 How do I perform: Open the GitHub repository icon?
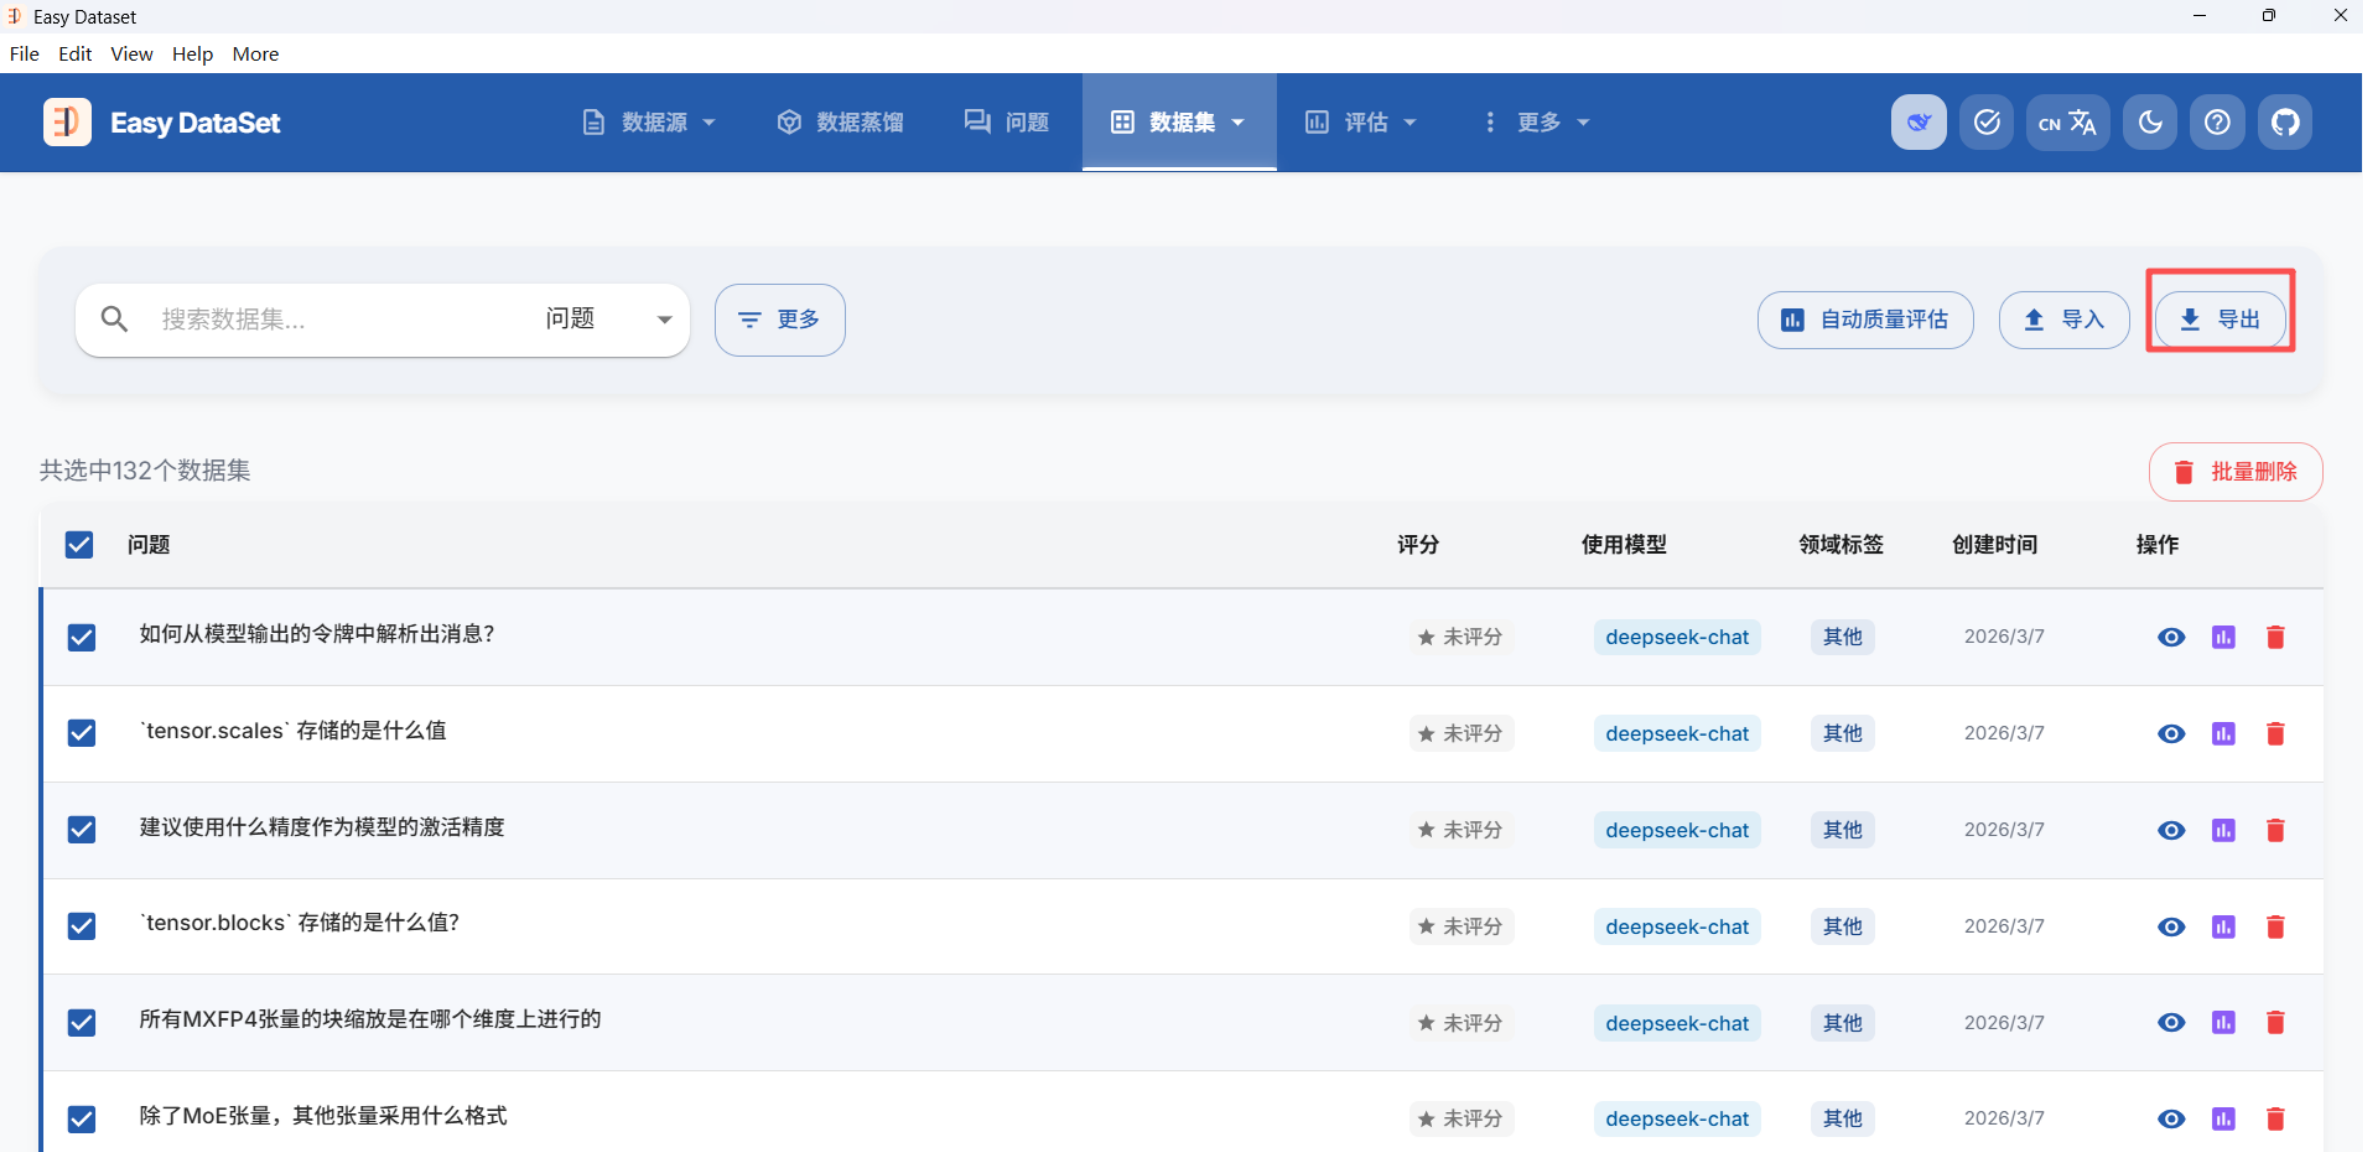2284,122
